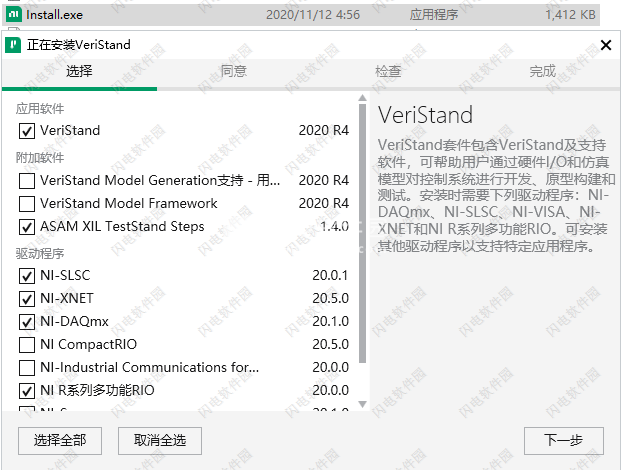
Task: Untick ASAM XIL TestStand Steps
Action: (x=27, y=227)
